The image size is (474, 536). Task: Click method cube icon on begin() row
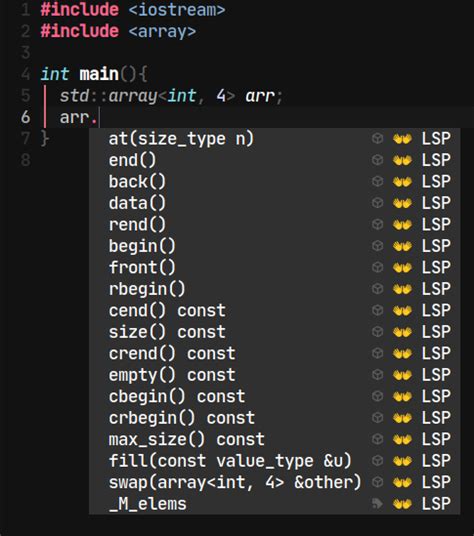[377, 246]
